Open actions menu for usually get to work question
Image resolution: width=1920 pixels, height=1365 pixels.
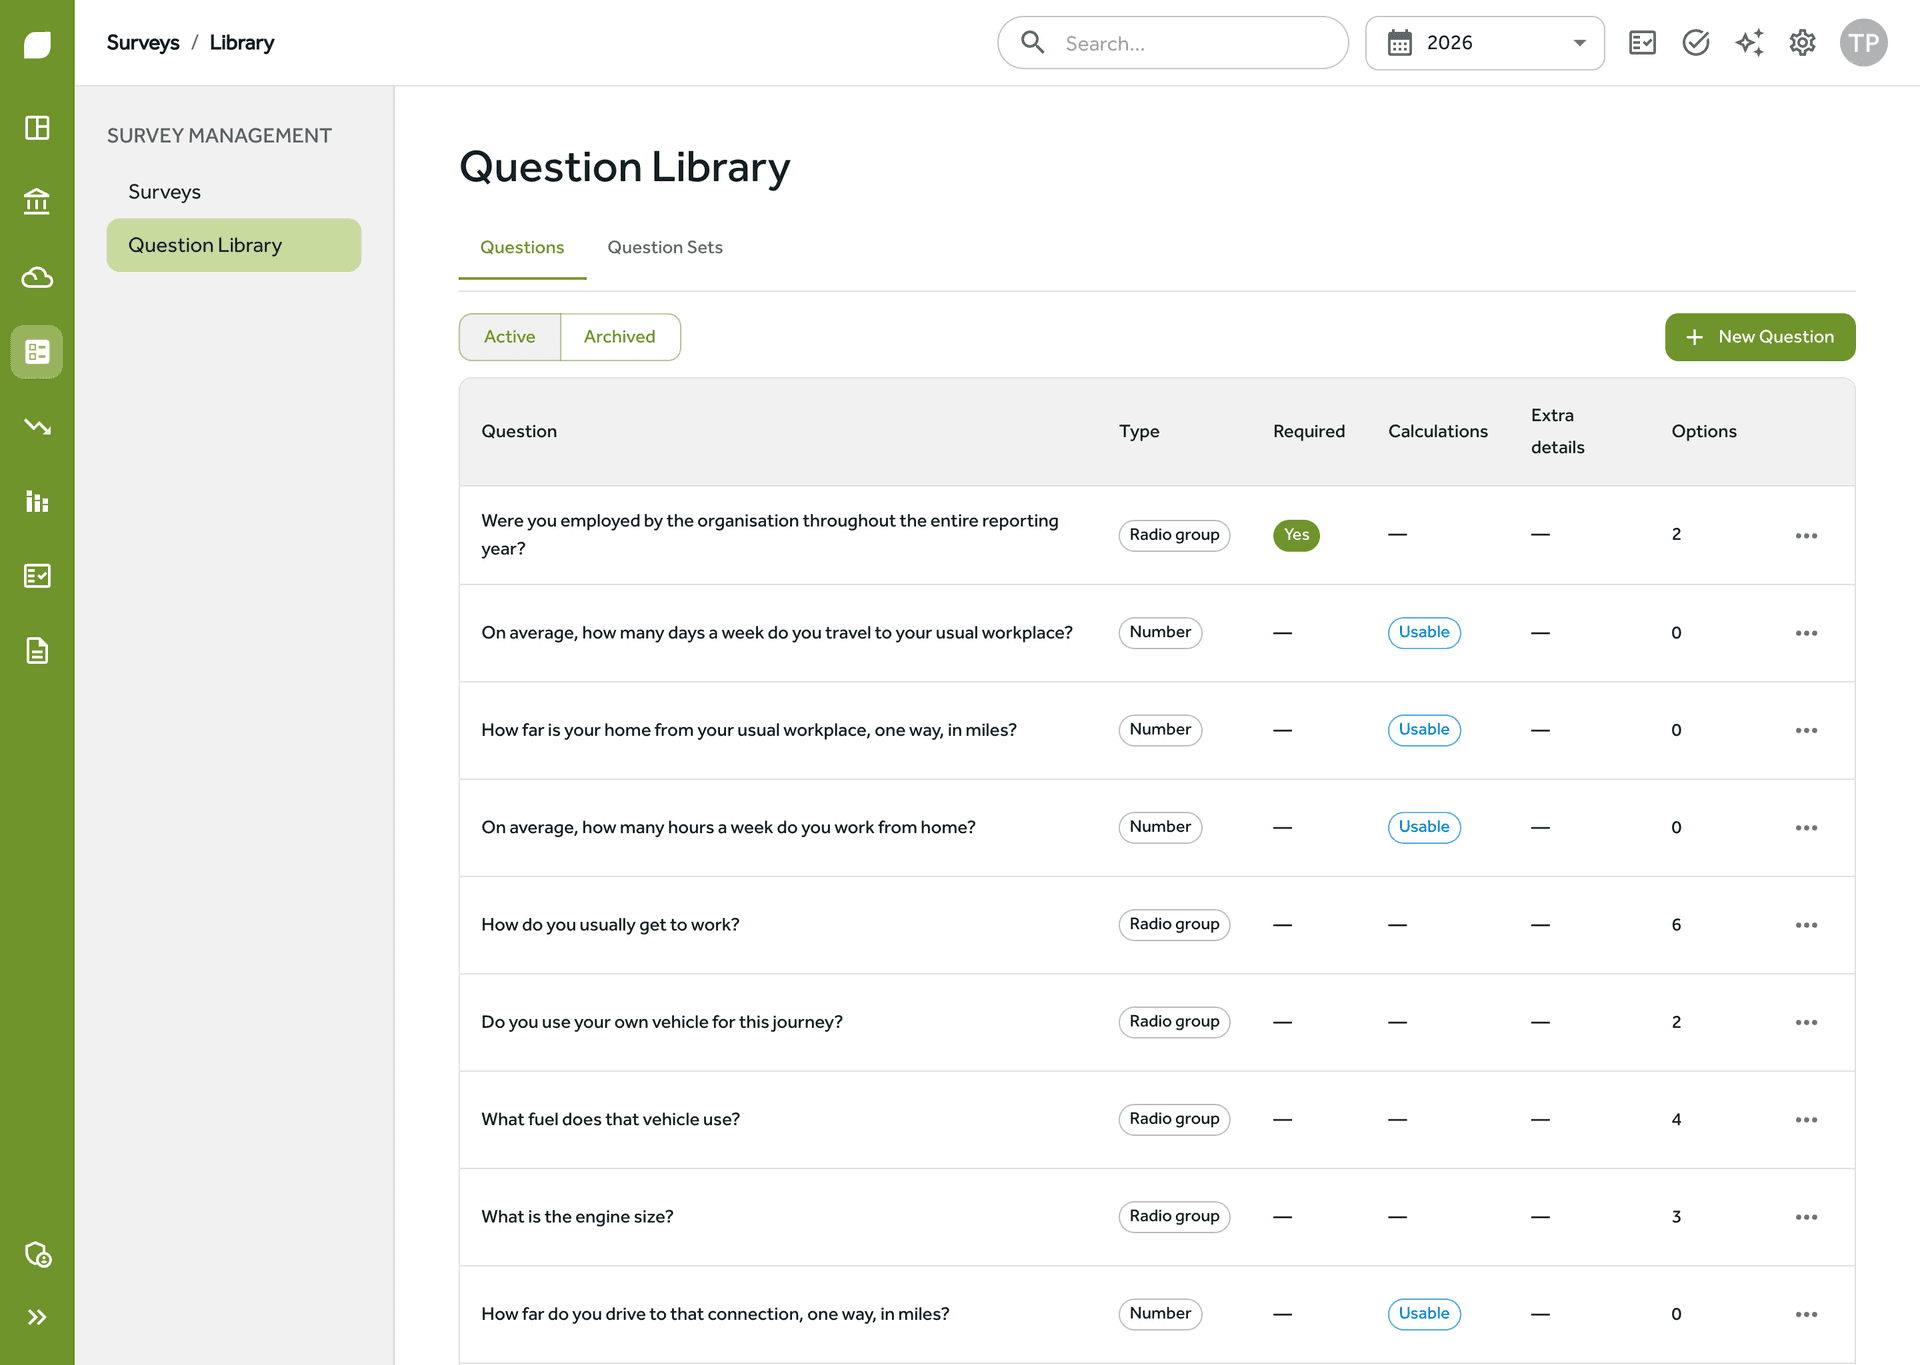tap(1806, 925)
